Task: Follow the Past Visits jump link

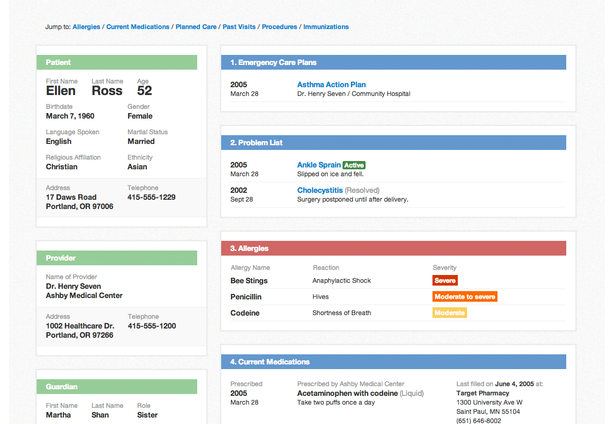Action: 239,27
